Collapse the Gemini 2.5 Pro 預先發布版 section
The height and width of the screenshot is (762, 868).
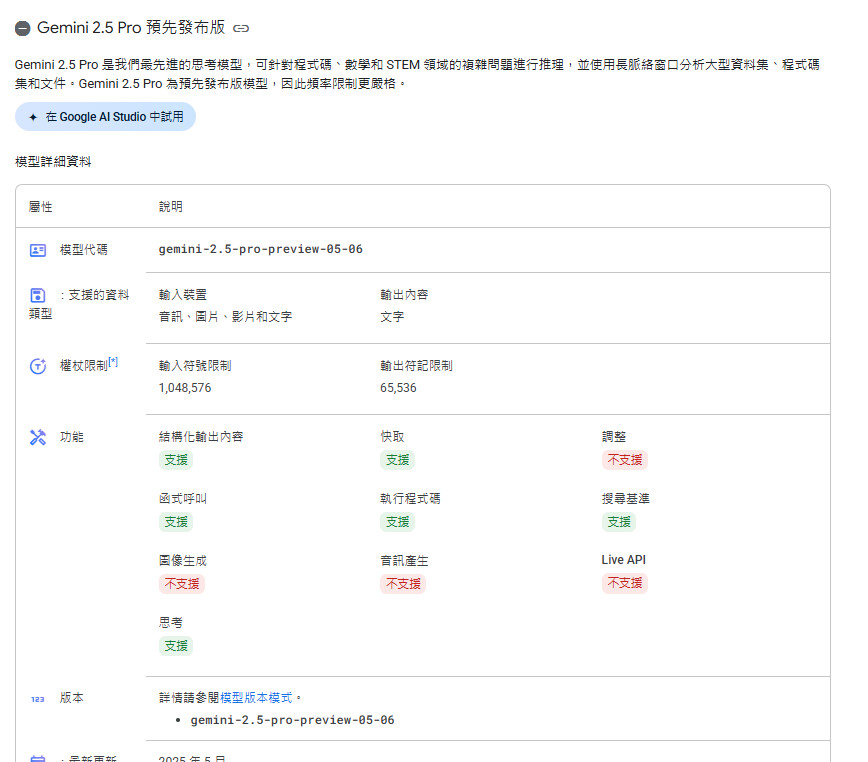pyautogui.click(x=23, y=28)
